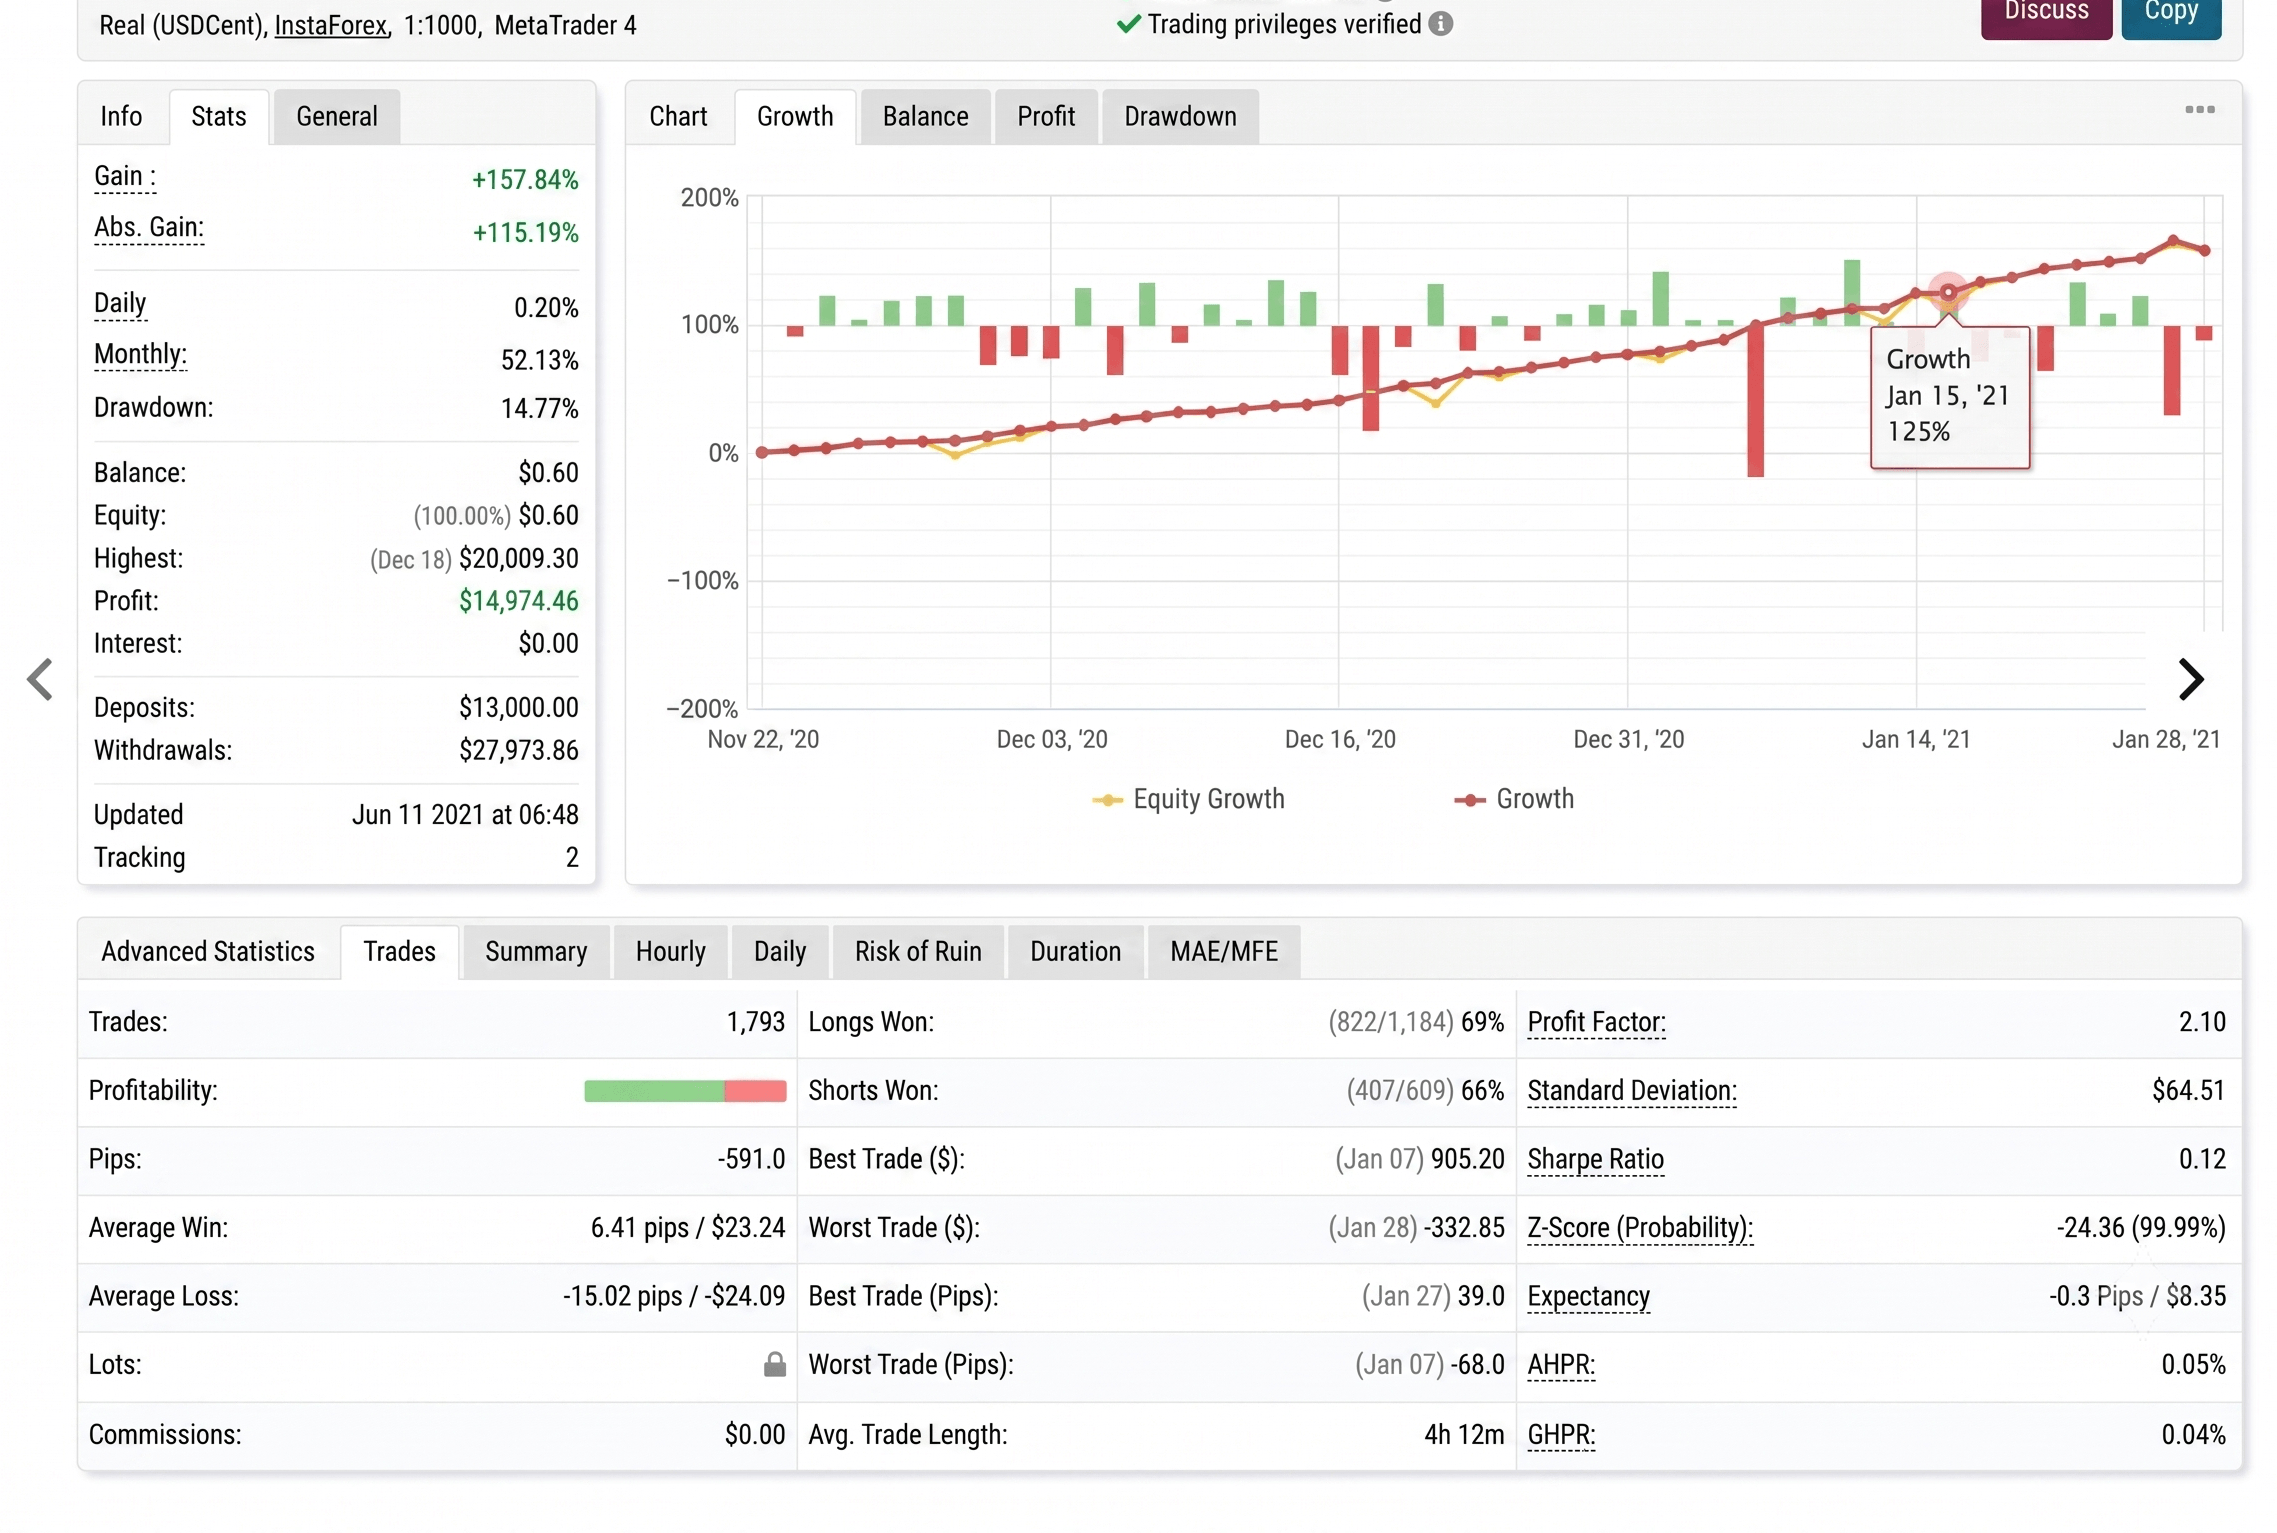Click the Shorts Won 66% value
Image resolution: width=2277 pixels, height=1533 pixels.
[1482, 1091]
